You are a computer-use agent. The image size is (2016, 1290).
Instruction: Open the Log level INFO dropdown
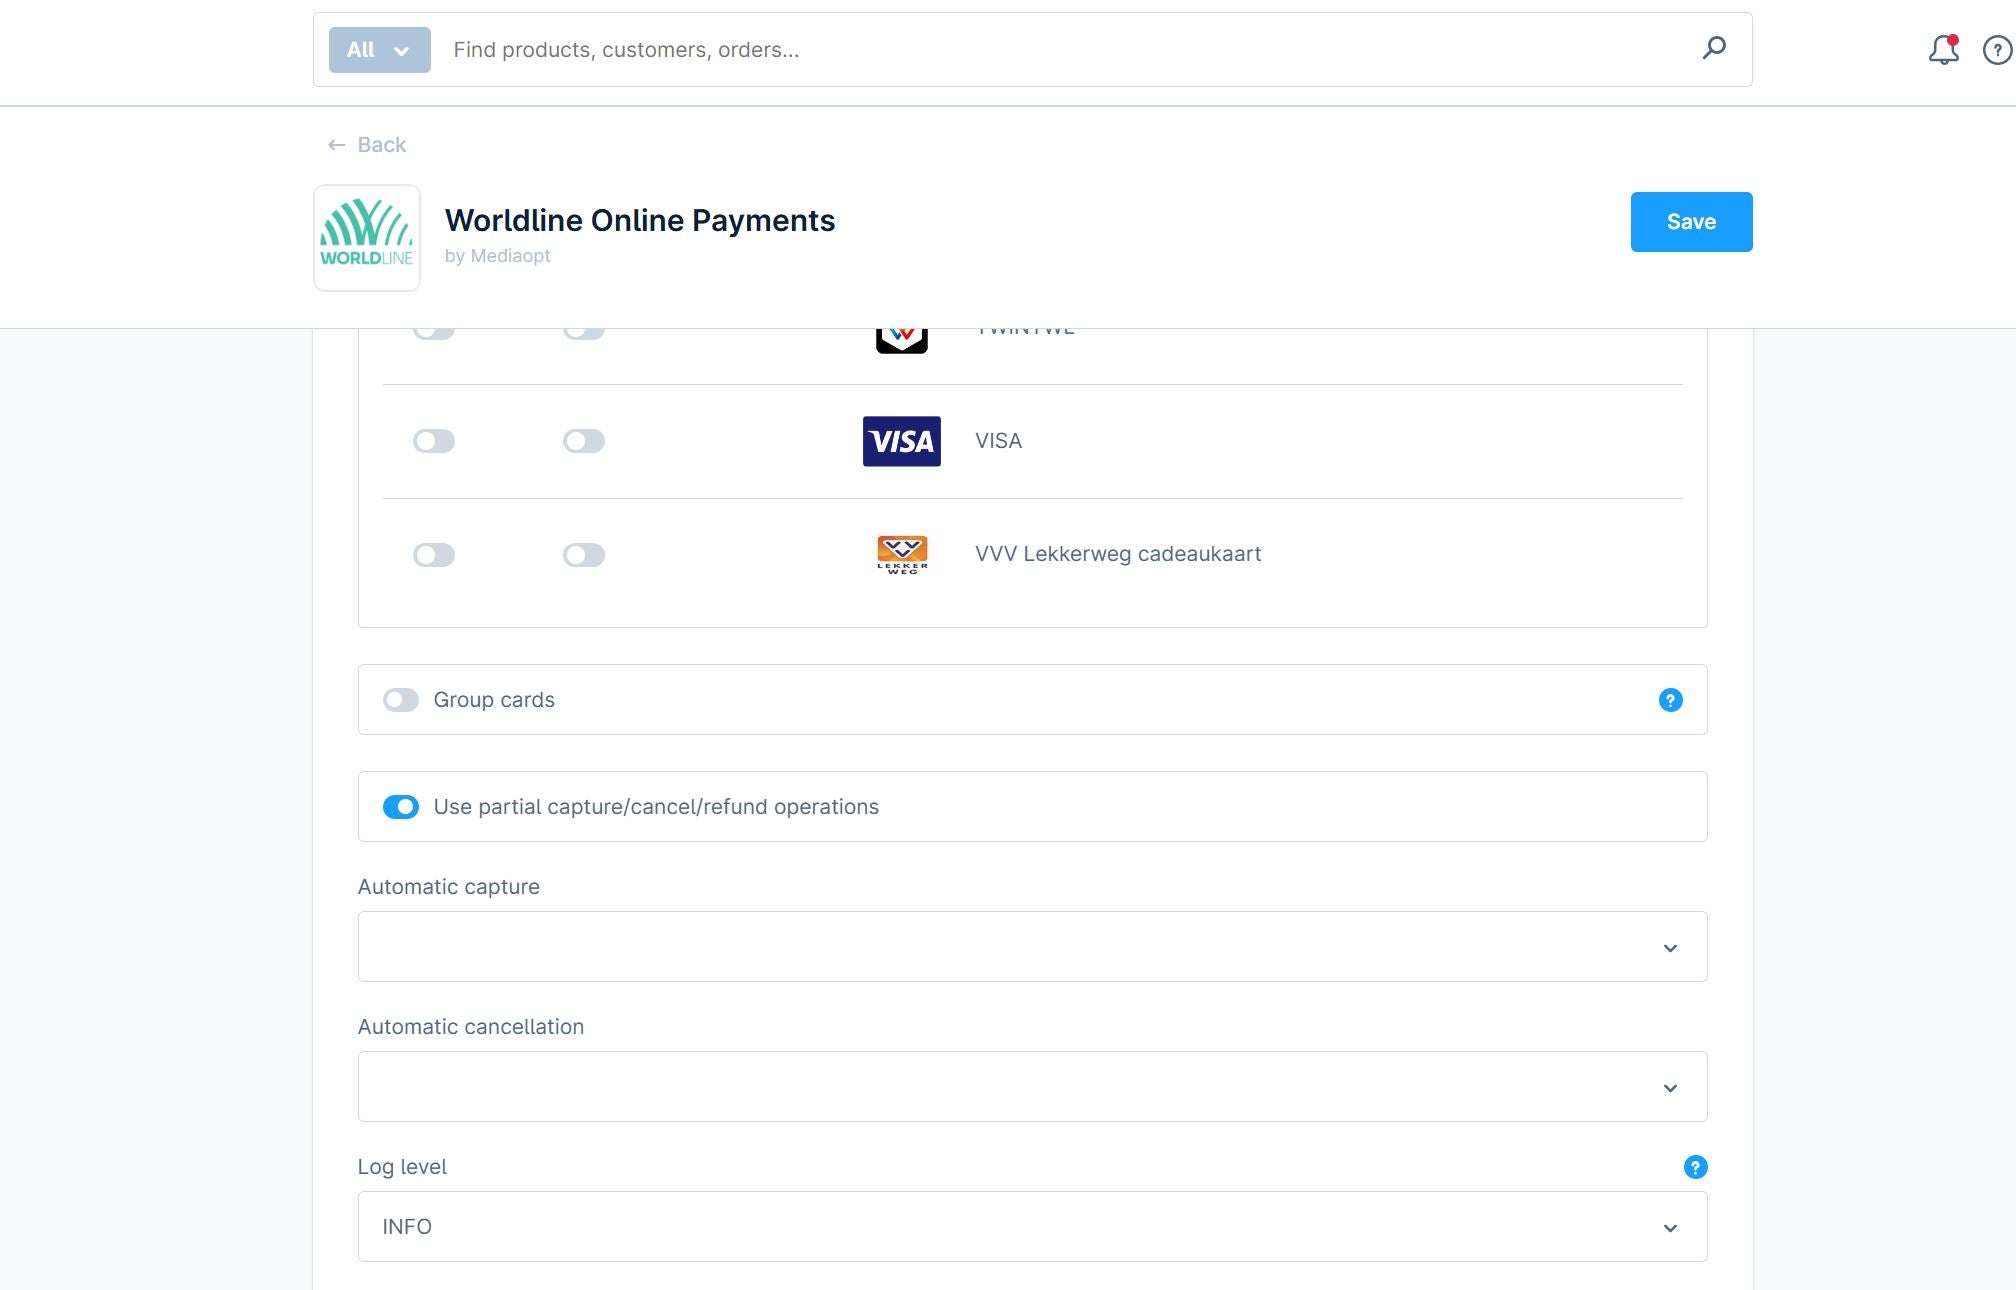[x=1032, y=1227]
